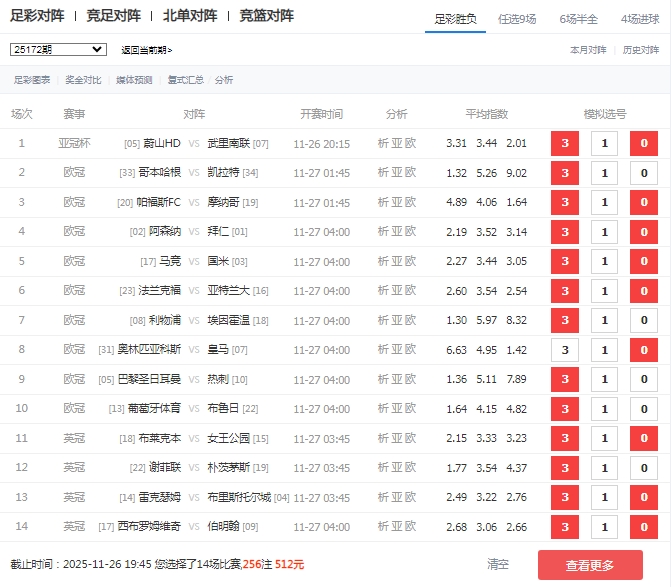This screenshot has height=587, width=671.
Task: Go to 竞足对阵 in the top navigation
Action: click(x=113, y=16)
